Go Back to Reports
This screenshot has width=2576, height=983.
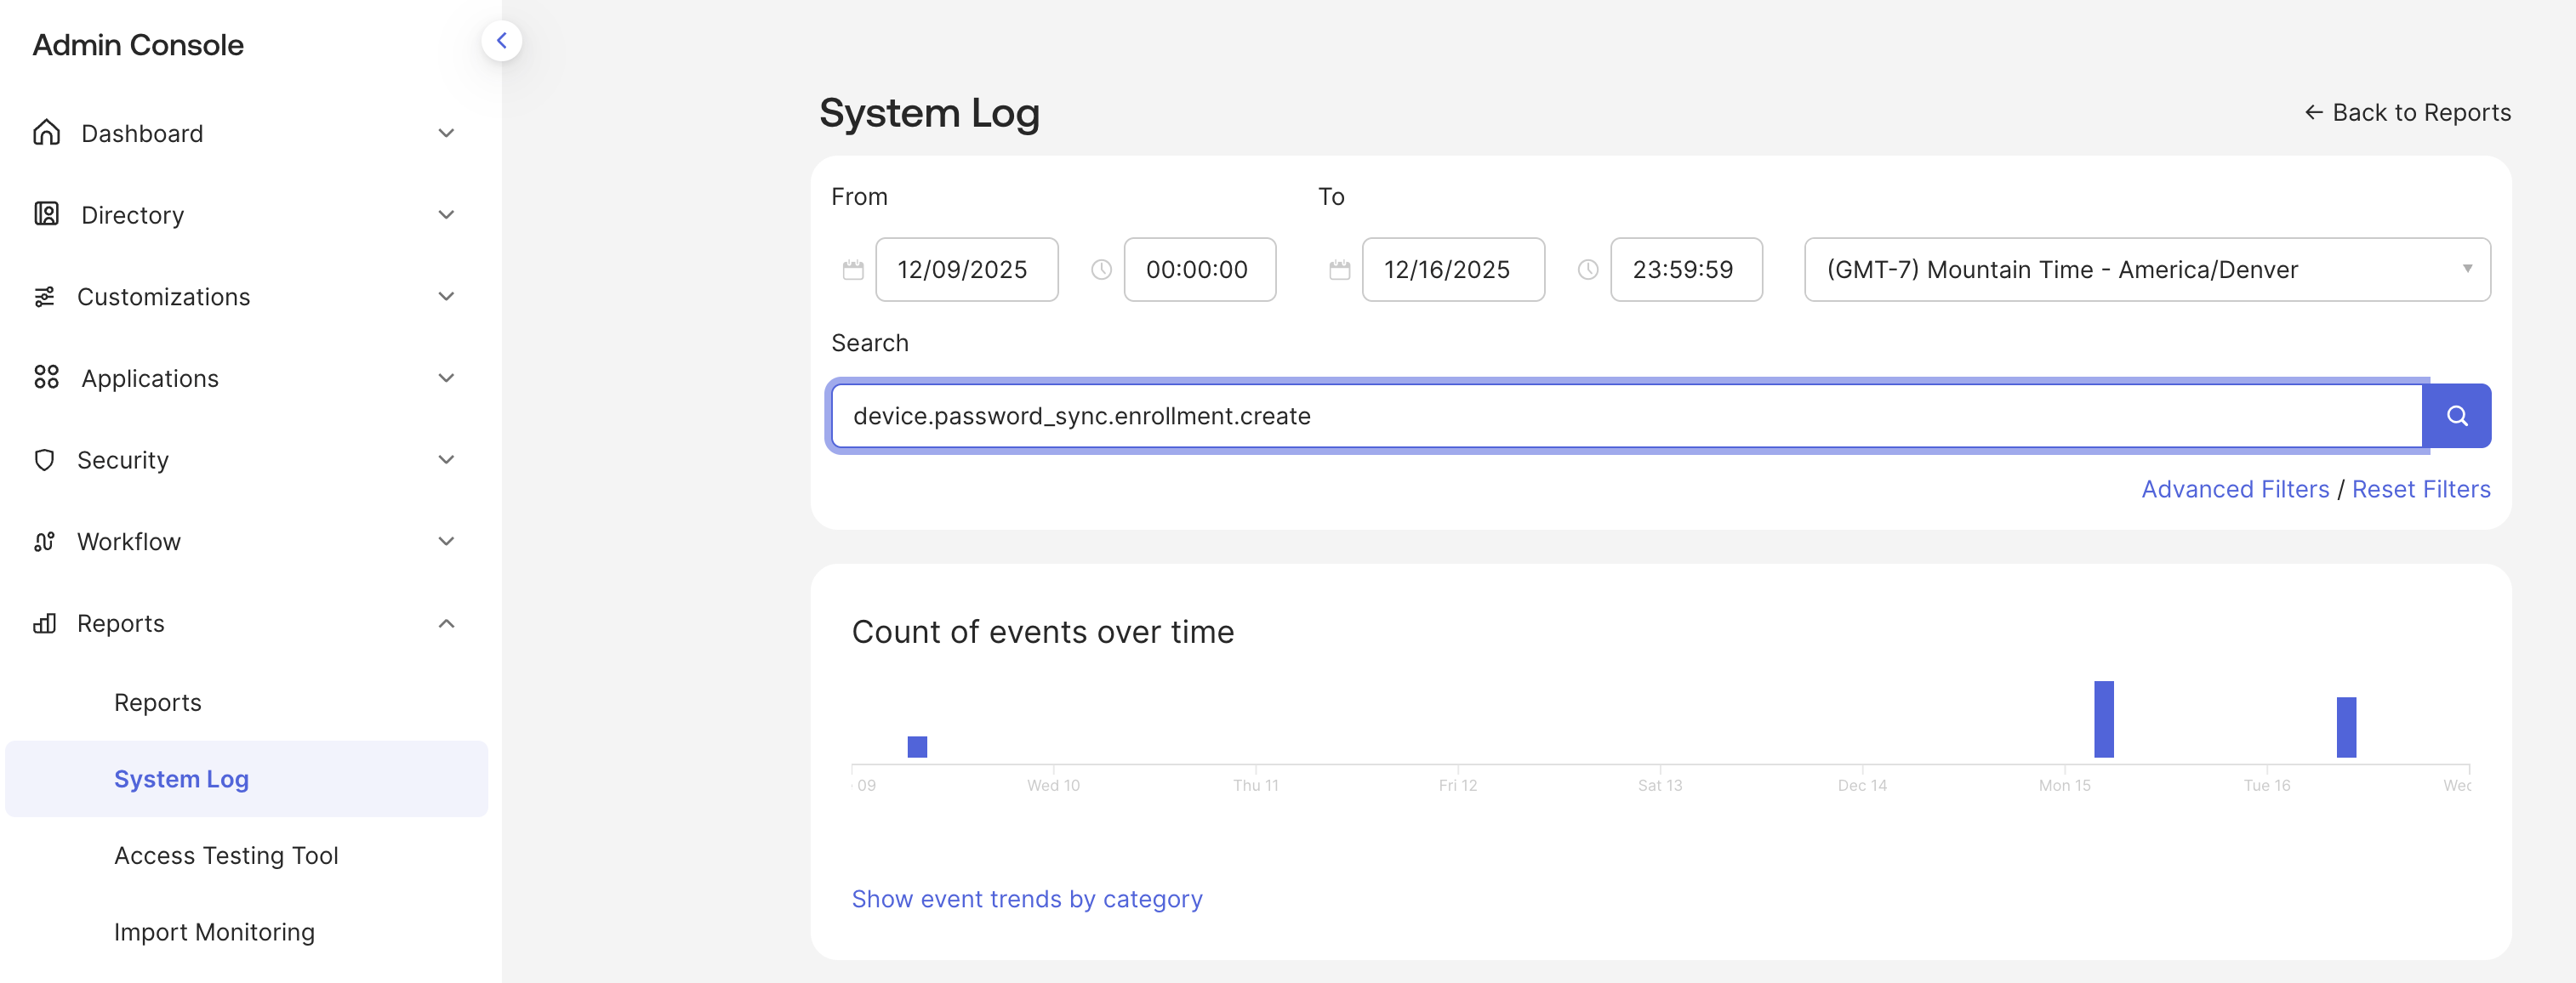pyautogui.click(x=2408, y=112)
